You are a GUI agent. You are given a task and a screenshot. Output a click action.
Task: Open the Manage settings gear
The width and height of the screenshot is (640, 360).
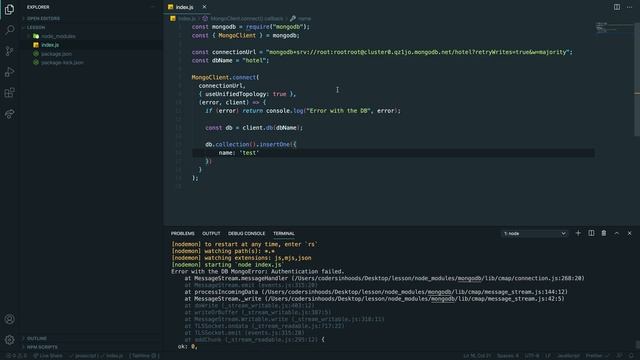coord(9,340)
